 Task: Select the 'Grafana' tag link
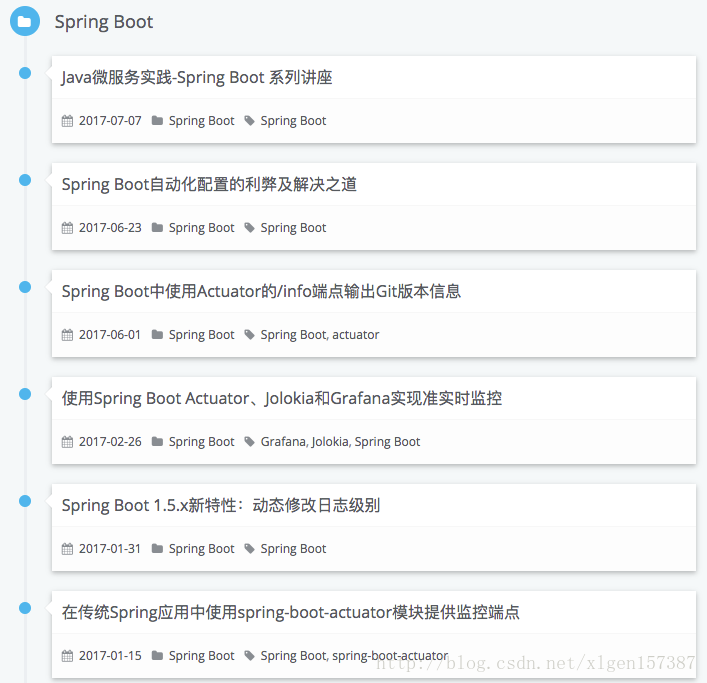pos(283,442)
